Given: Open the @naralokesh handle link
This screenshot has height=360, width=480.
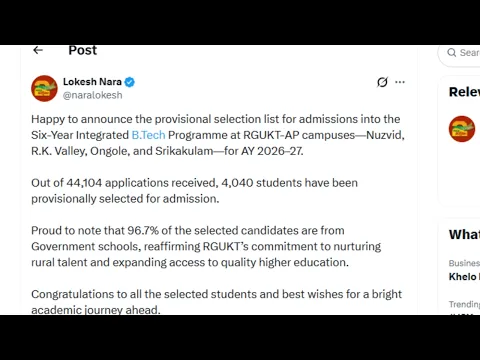Looking at the screenshot, I should (x=93, y=95).
